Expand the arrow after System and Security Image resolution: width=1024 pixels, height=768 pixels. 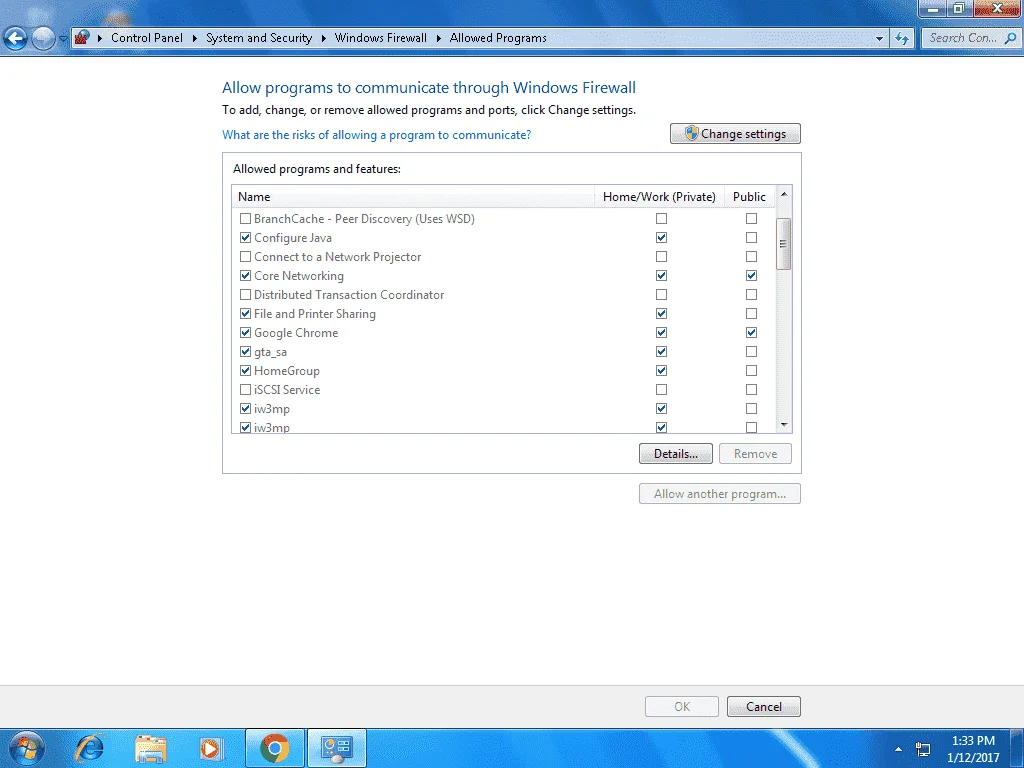click(x=323, y=38)
